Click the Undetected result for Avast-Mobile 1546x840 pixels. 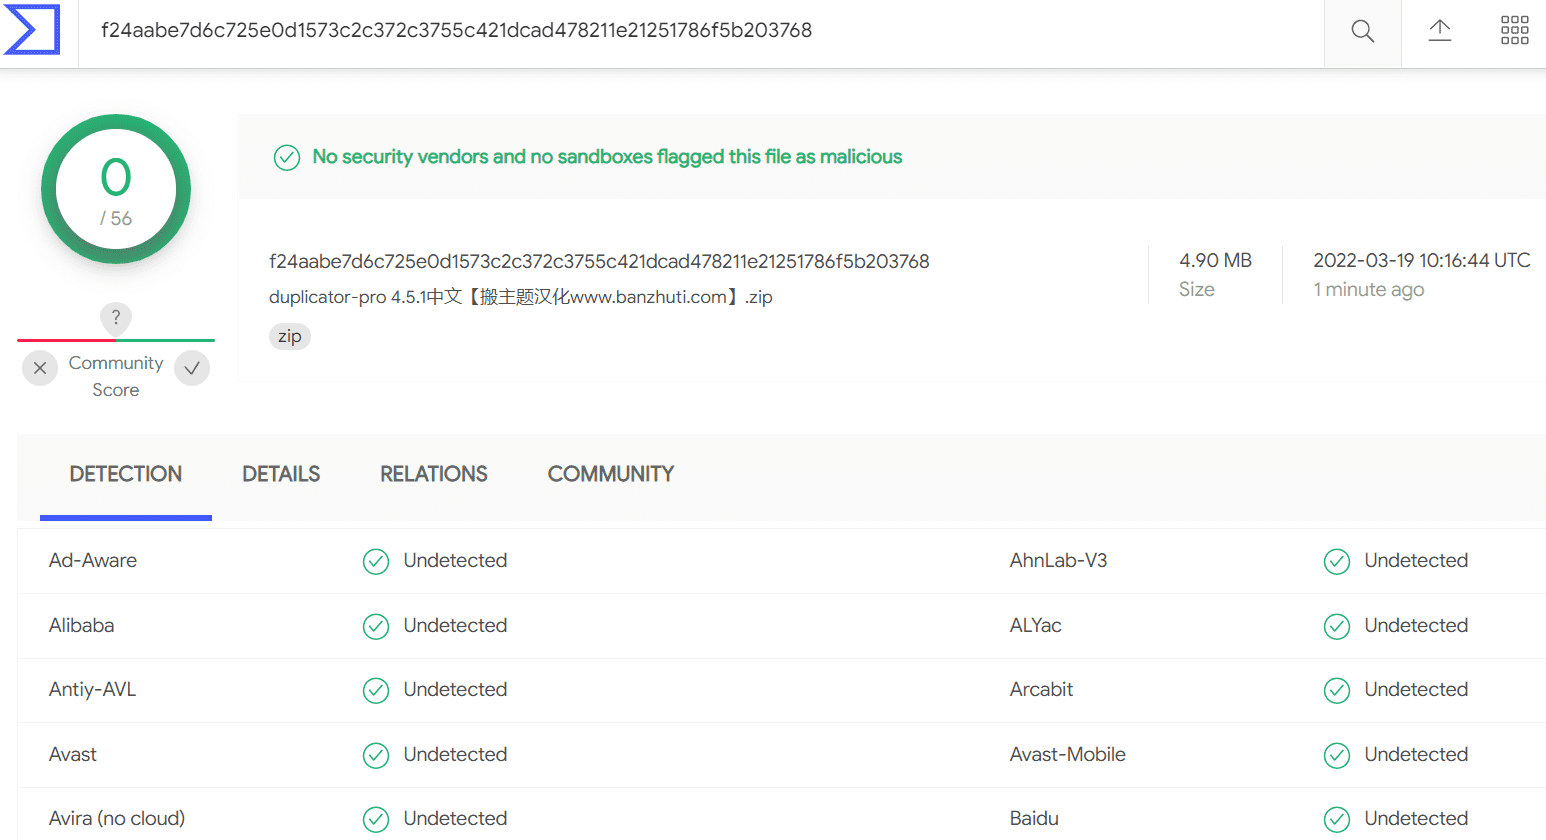pyautogui.click(x=1416, y=754)
